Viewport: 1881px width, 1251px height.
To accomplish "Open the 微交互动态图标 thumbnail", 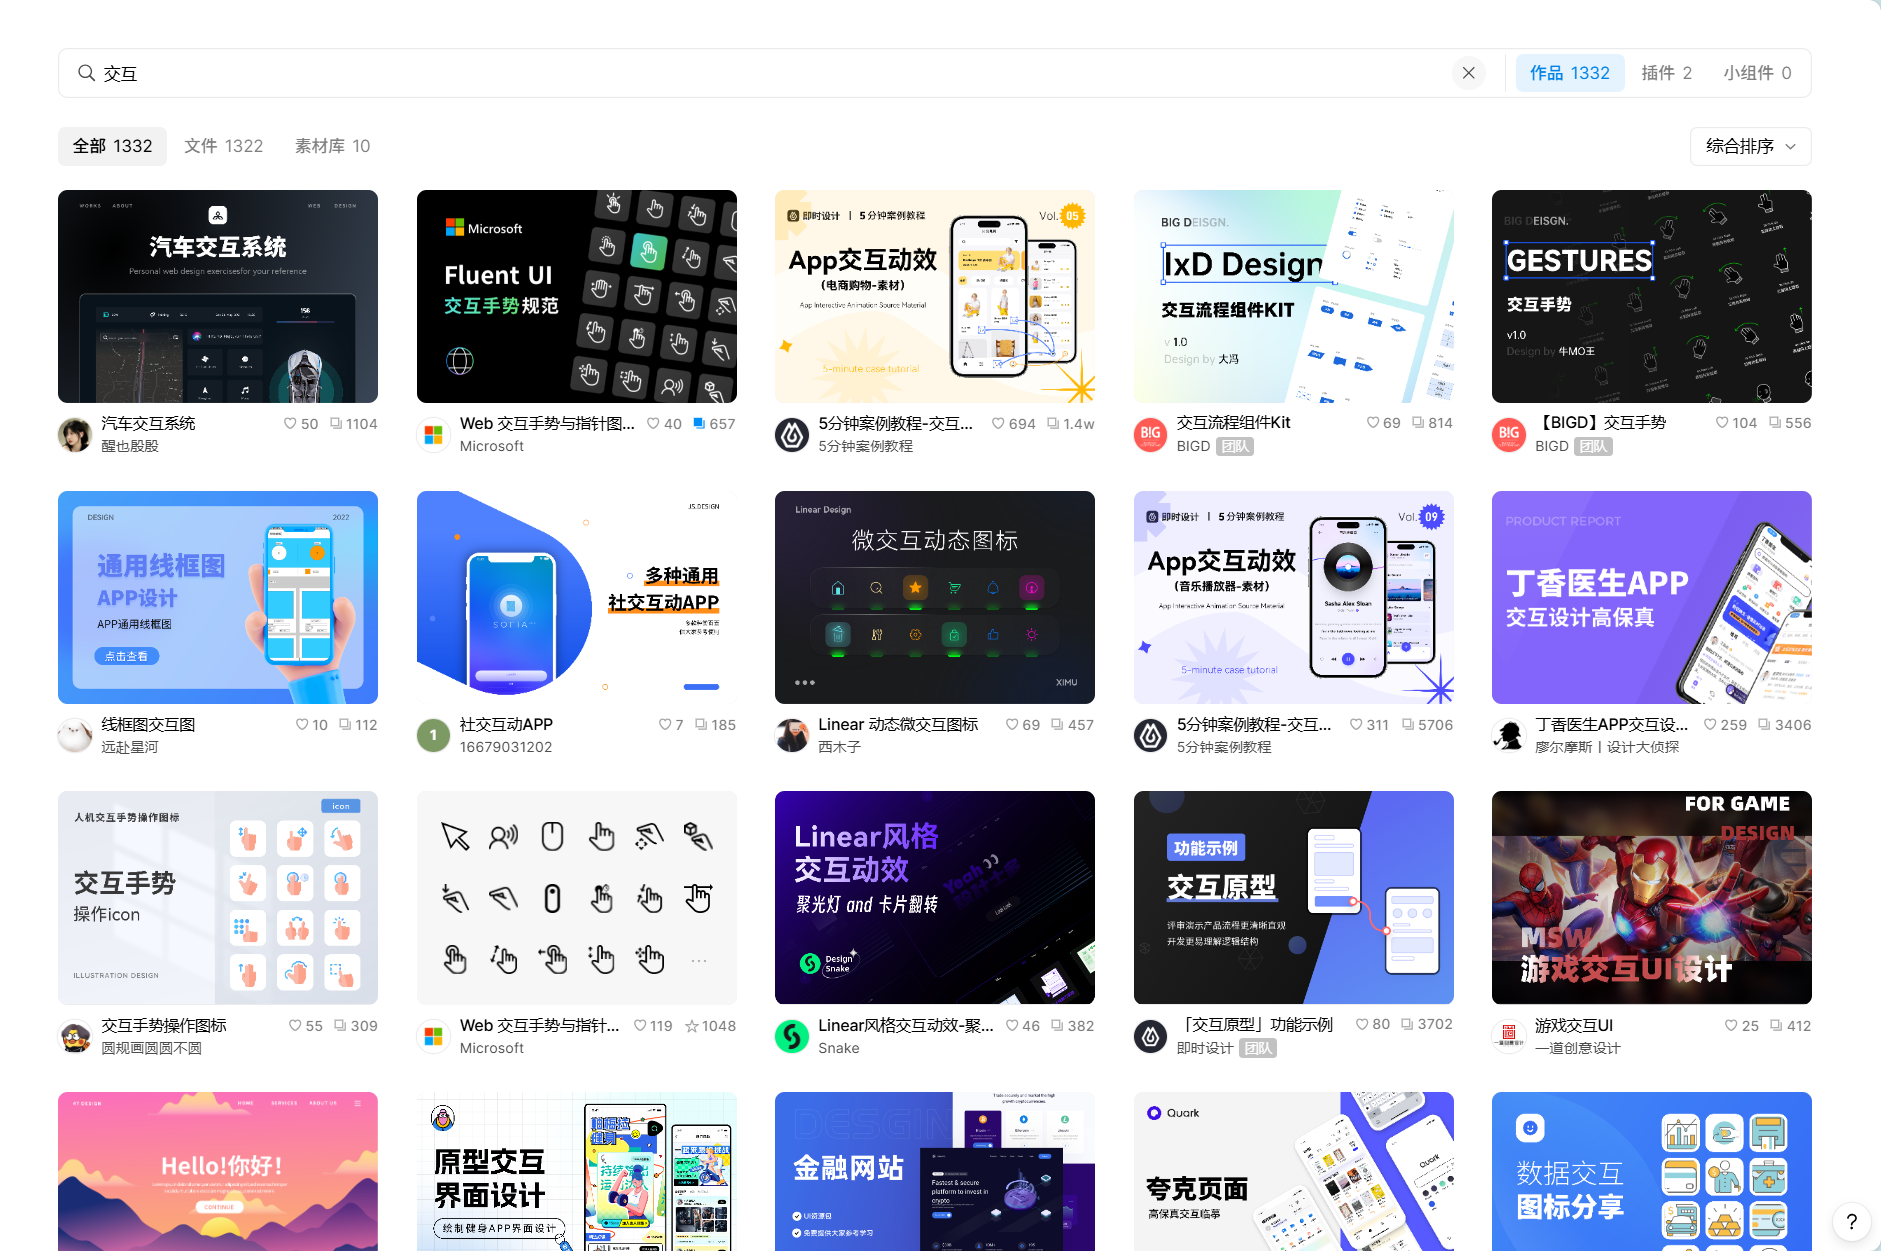I will point(935,597).
